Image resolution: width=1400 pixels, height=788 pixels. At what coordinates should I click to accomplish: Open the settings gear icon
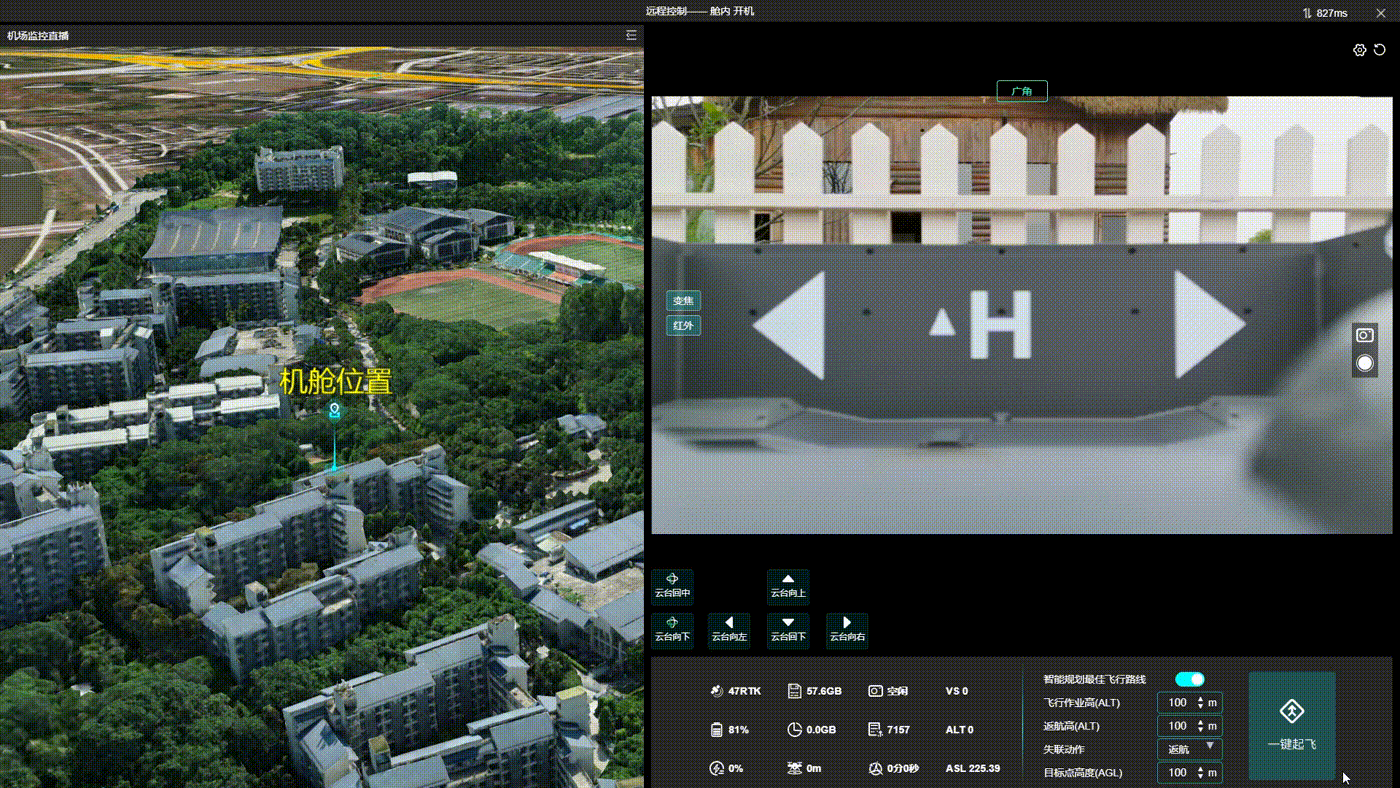coord(1359,50)
